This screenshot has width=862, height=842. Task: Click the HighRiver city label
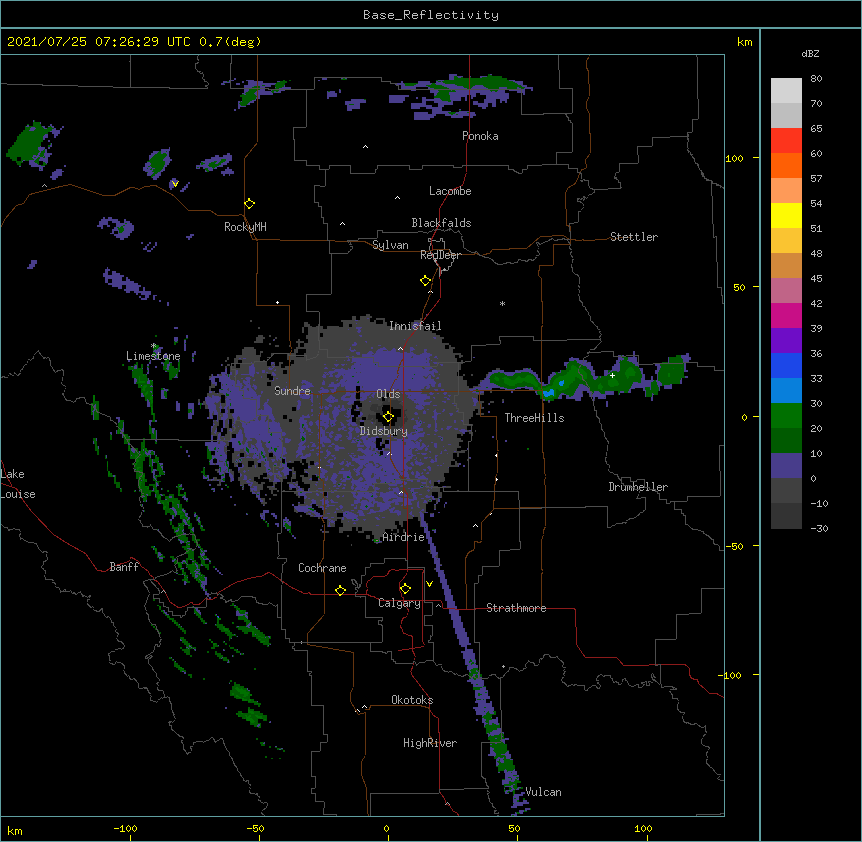(430, 743)
